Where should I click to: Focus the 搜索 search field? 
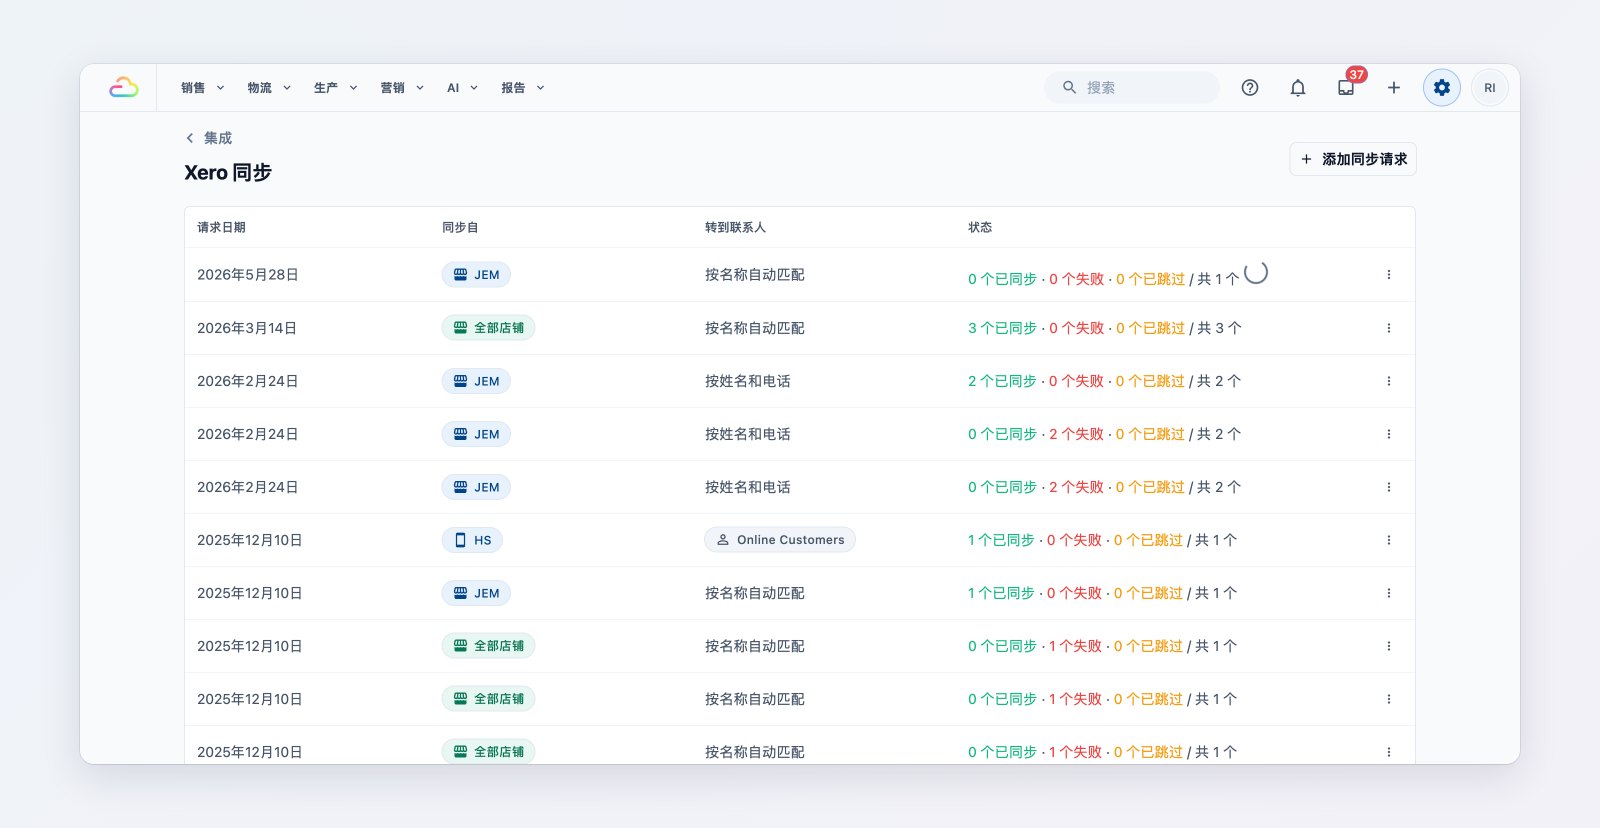(1132, 88)
